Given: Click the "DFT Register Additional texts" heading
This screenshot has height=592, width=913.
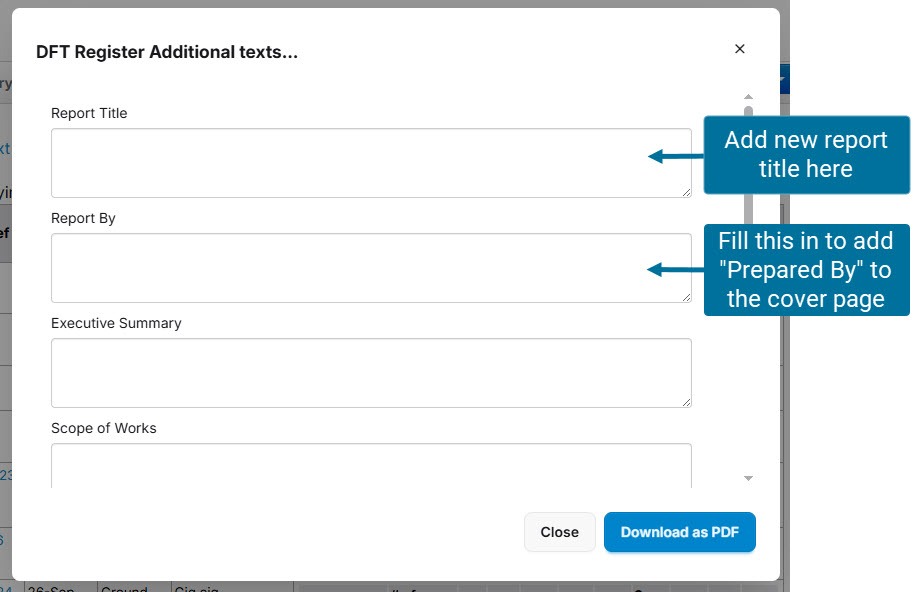Looking at the screenshot, I should [167, 53].
